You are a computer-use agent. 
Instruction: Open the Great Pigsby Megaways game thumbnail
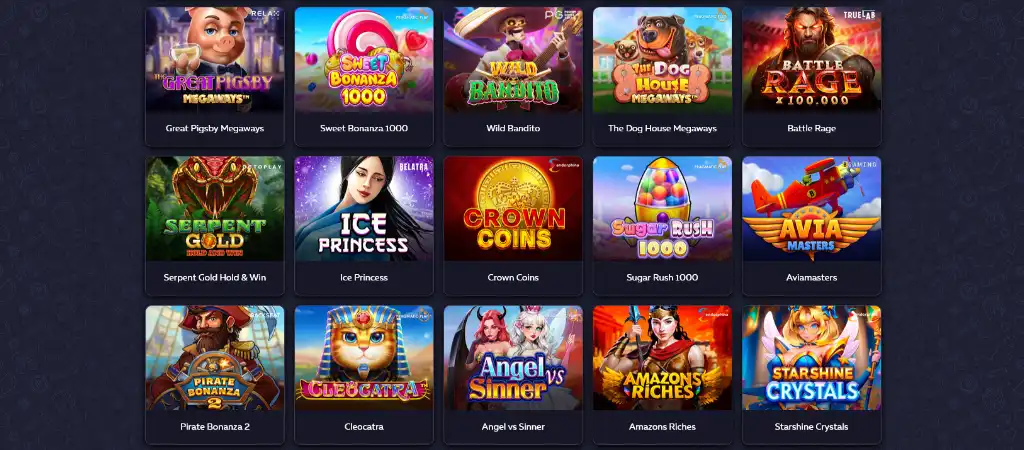coord(215,59)
